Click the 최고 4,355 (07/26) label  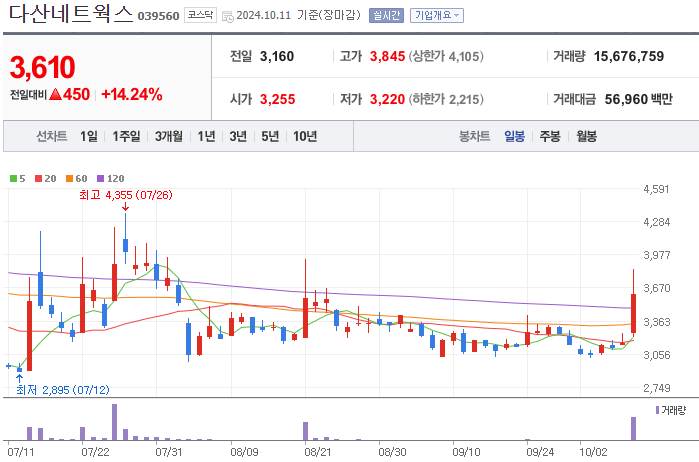[126, 195]
